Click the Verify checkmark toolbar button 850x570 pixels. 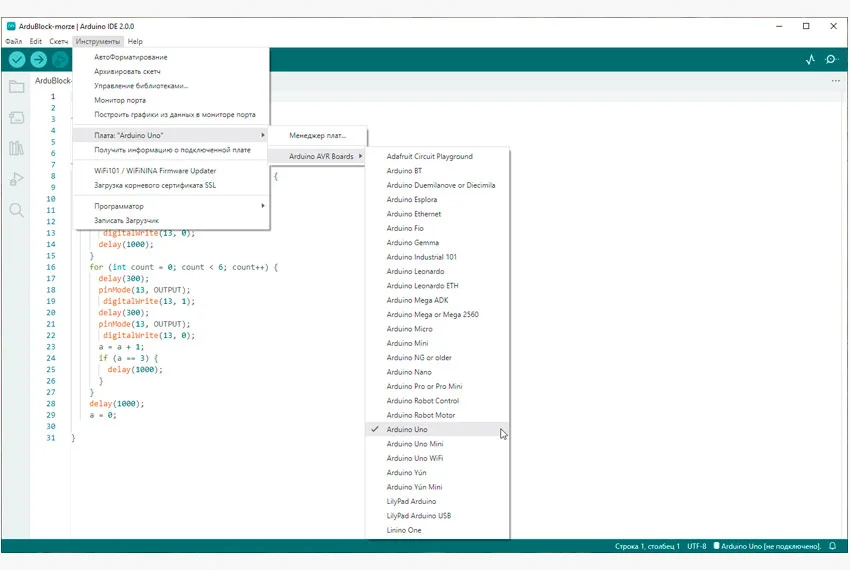tap(17, 60)
